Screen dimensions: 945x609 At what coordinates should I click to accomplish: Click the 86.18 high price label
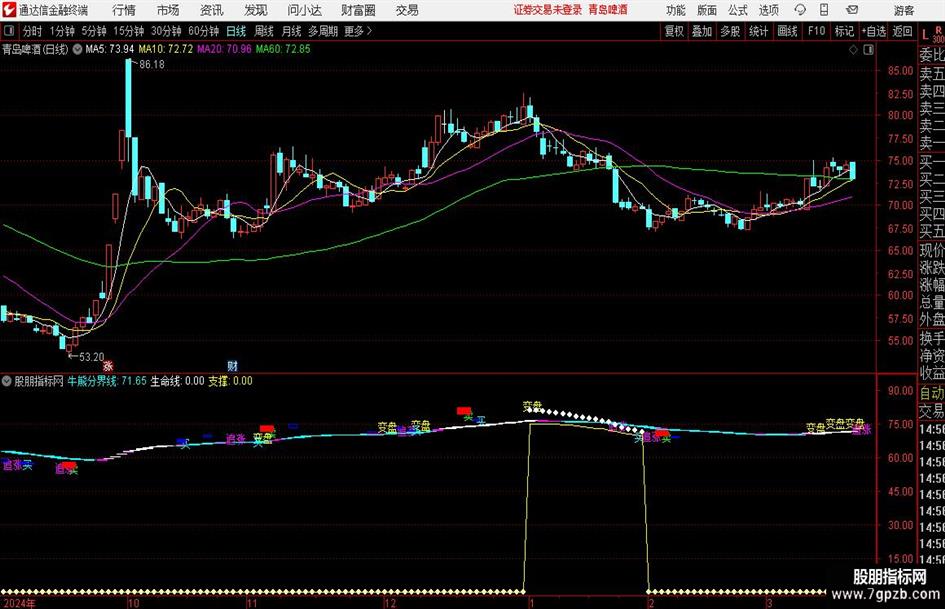(x=151, y=65)
